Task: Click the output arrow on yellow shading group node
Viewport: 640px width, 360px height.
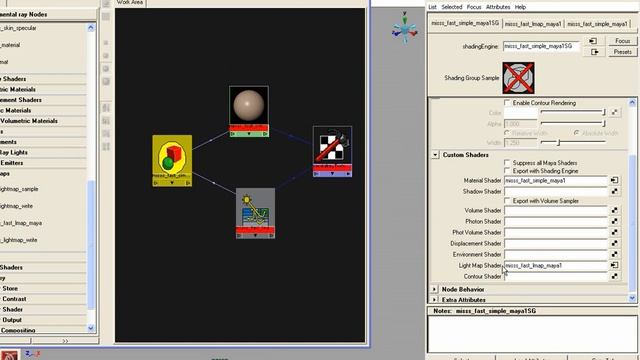Action: (188, 183)
